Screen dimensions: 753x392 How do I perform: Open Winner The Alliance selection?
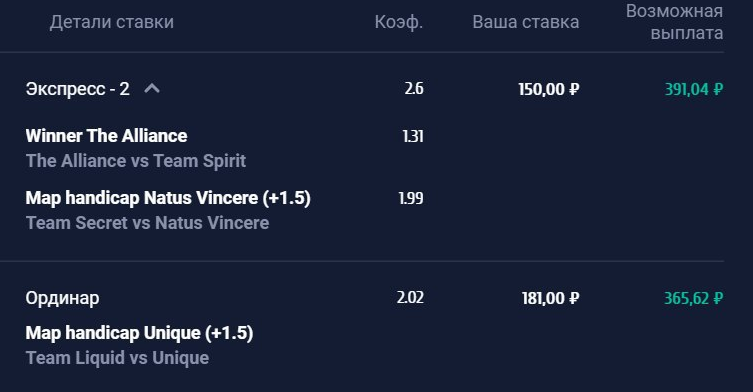click(x=107, y=136)
